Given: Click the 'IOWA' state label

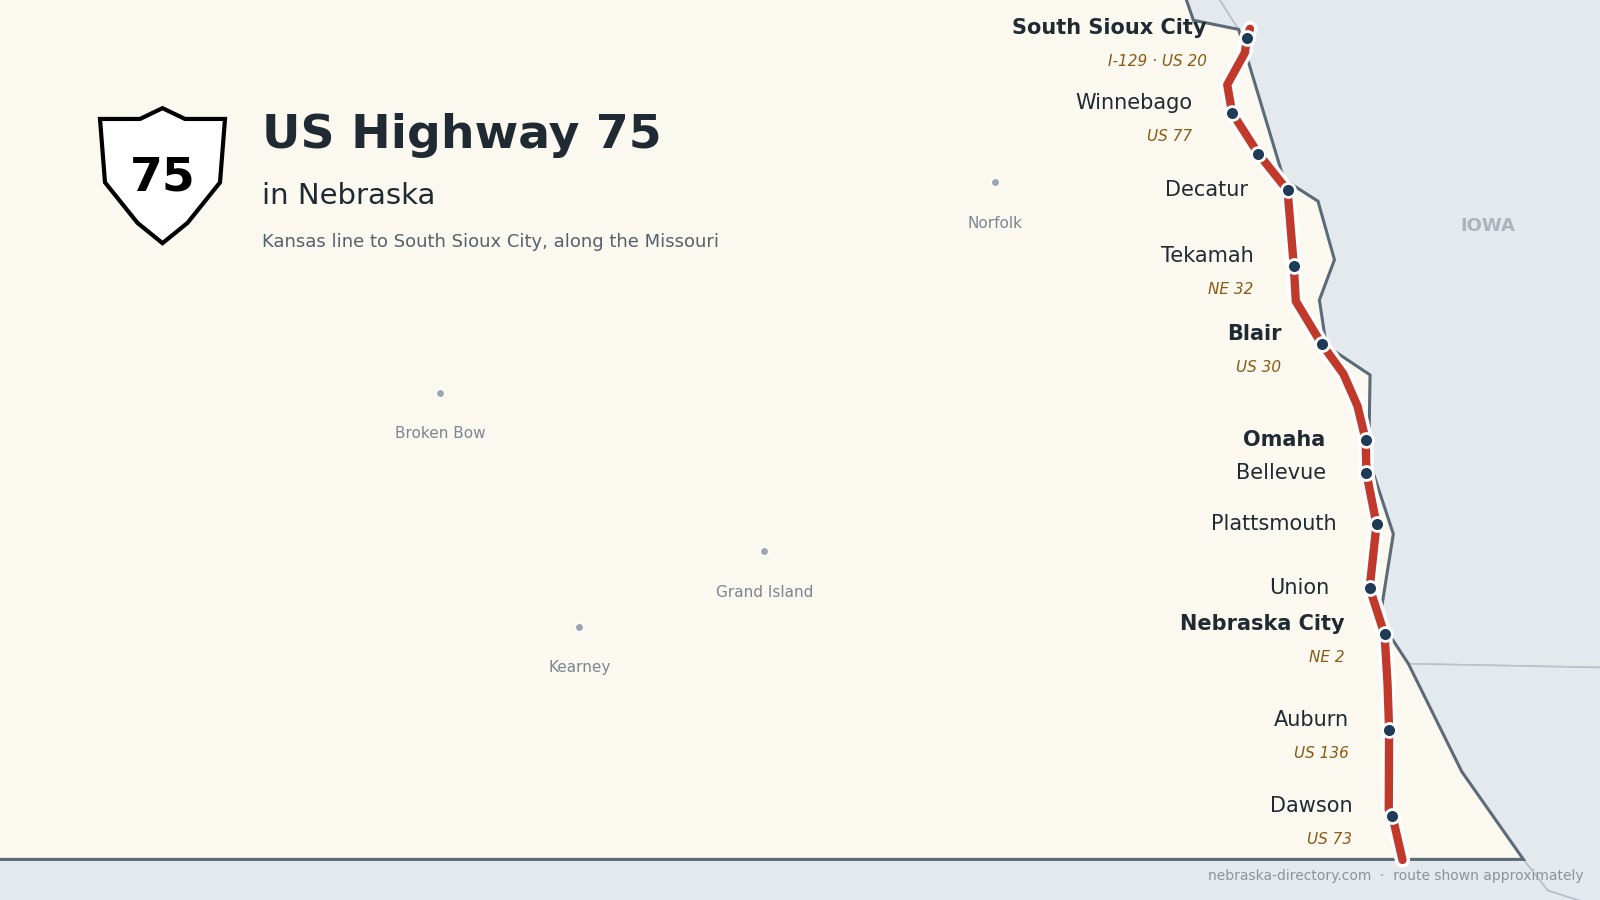Looking at the screenshot, I should 1488,226.
